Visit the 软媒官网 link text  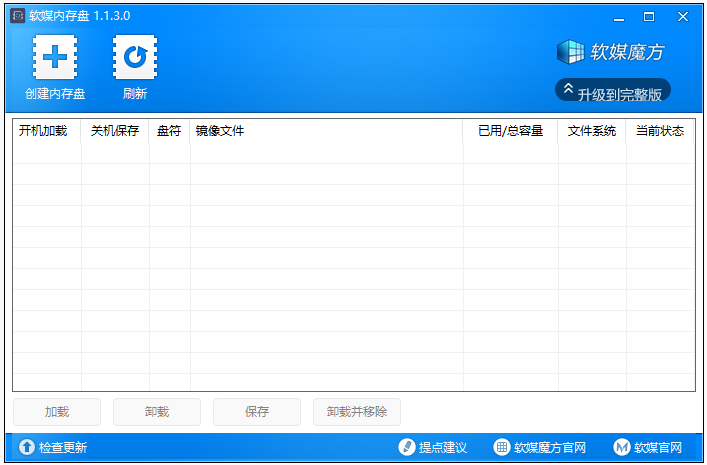pyautogui.click(x=658, y=447)
